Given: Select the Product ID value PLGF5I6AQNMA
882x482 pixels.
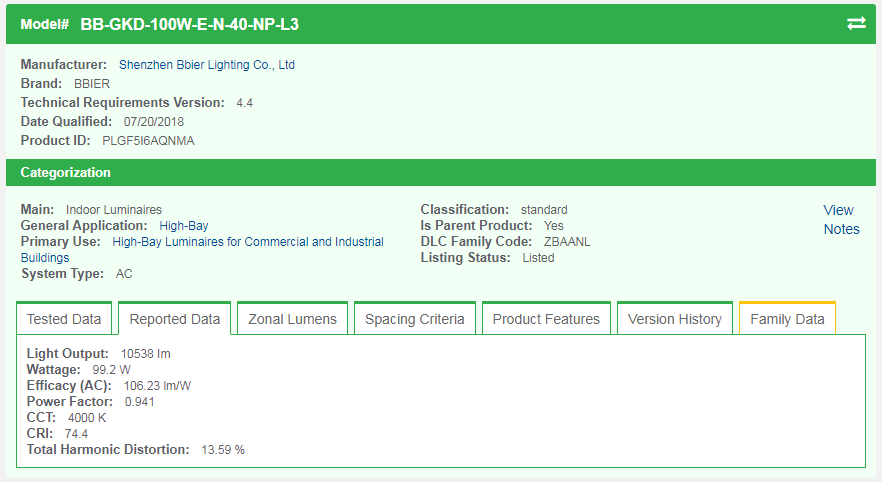Looking at the screenshot, I should pyautogui.click(x=148, y=141).
